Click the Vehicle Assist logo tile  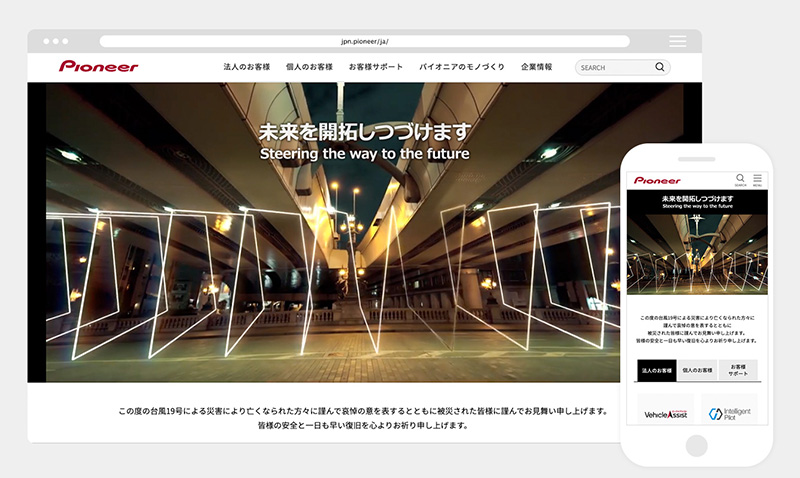(666, 412)
